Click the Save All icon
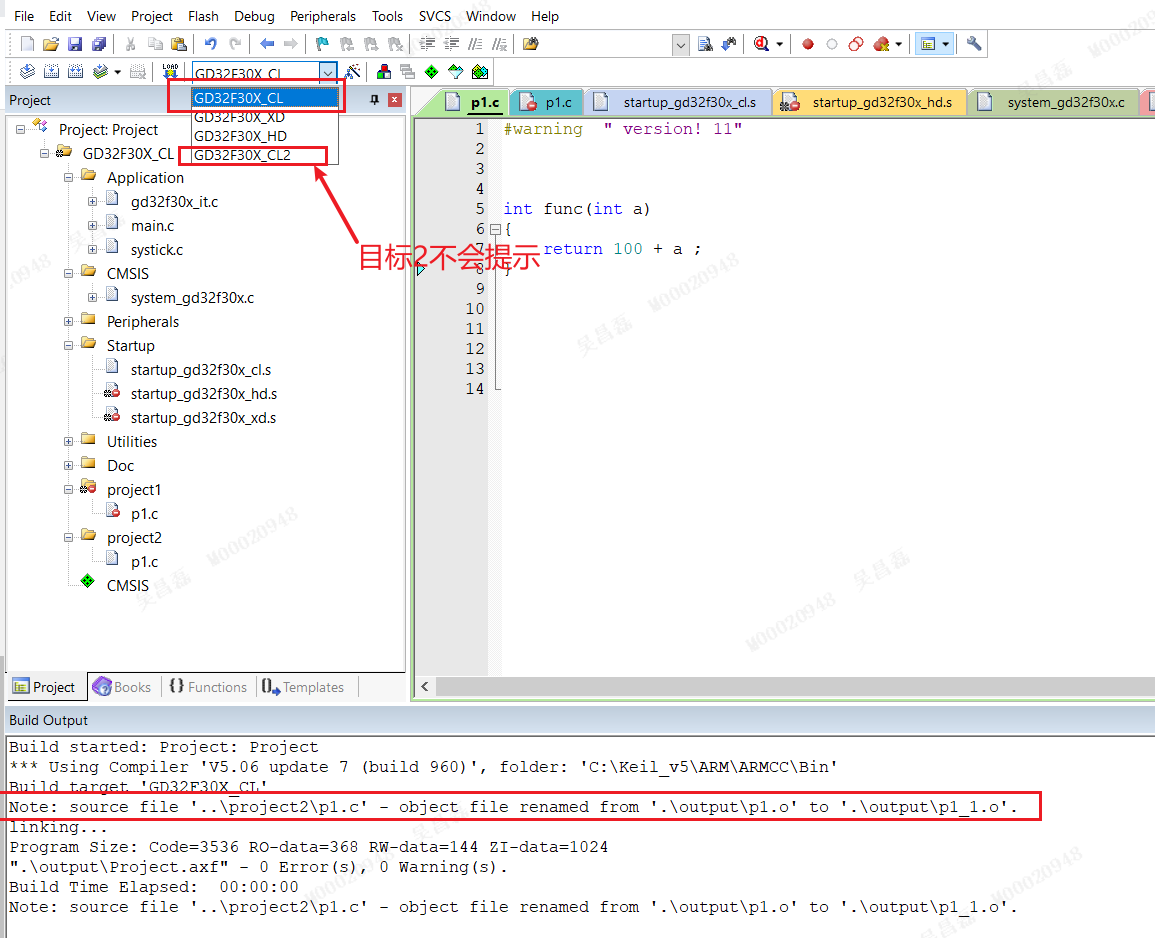 99,44
